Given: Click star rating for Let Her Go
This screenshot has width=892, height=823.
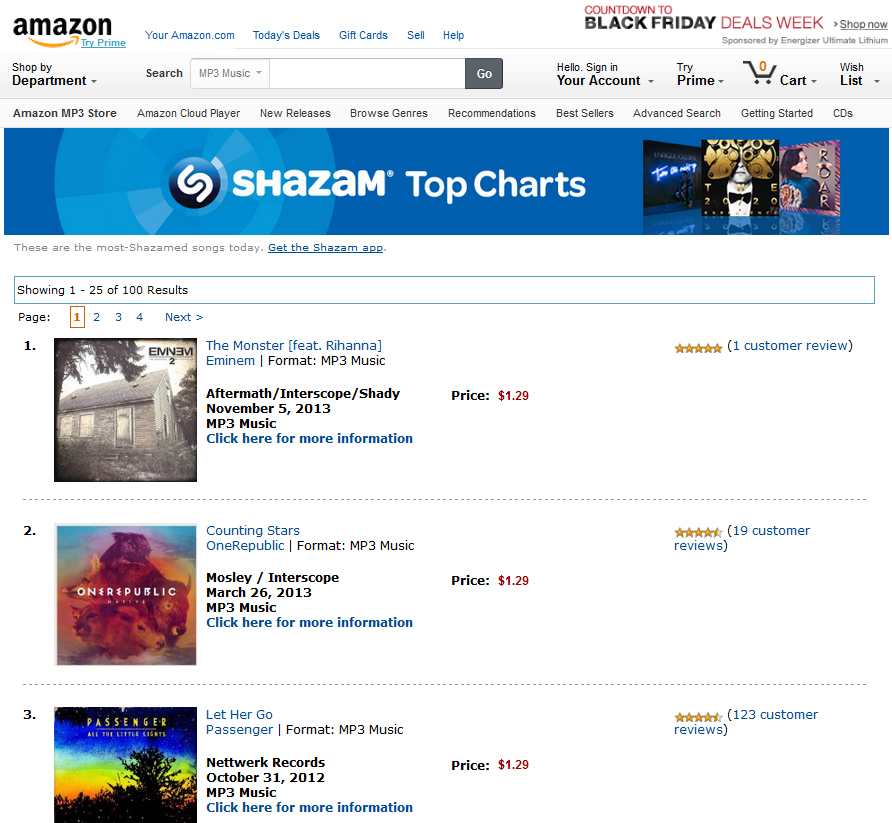Looking at the screenshot, I should 698,717.
